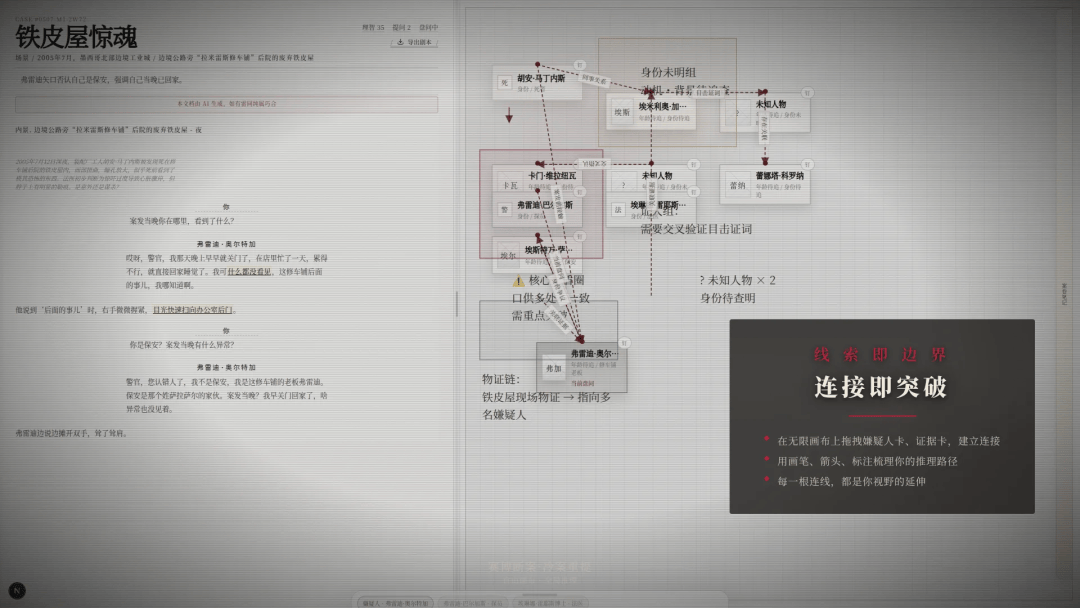Click the bottom tab bar drag handle

tap(540, 594)
